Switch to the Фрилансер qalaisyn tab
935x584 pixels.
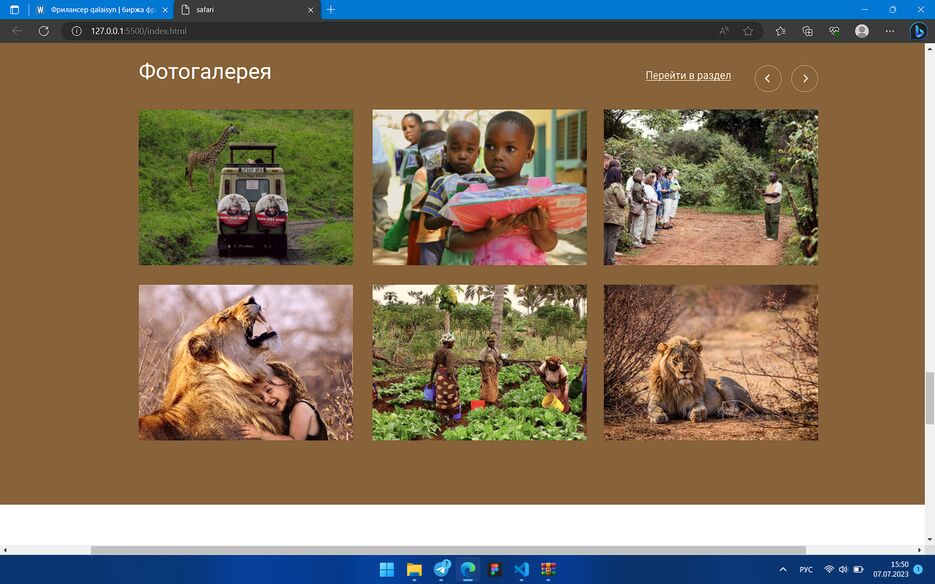tap(101, 10)
